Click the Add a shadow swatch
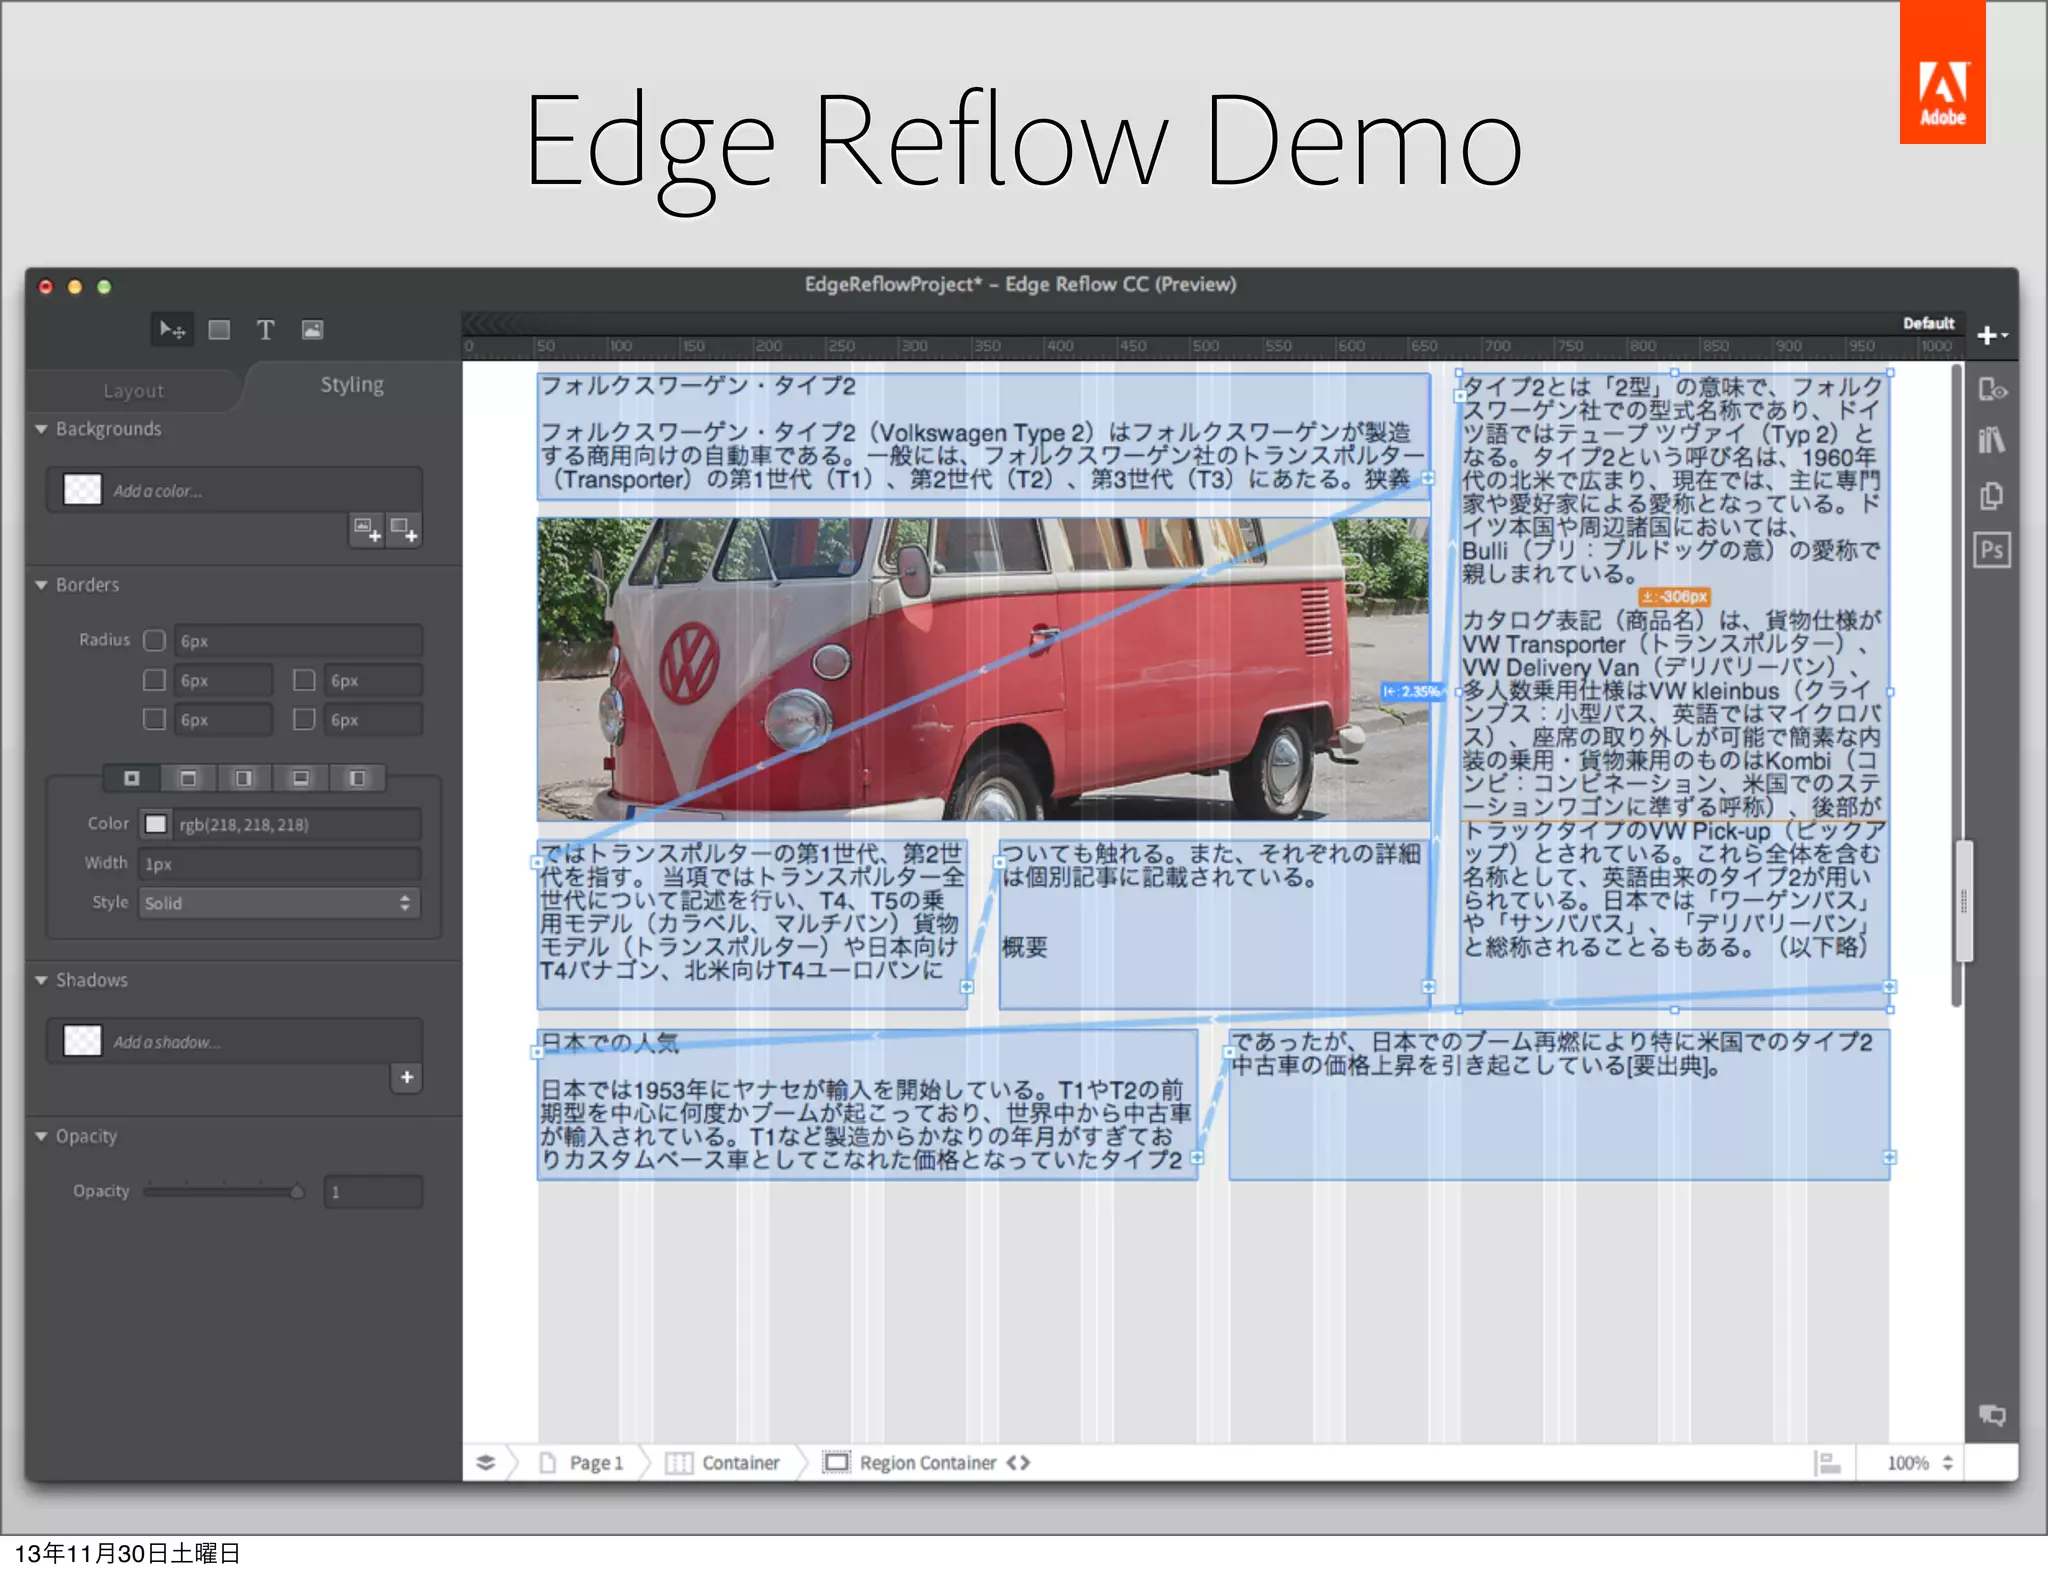Viewport: 2048px width, 1576px height. pos(82,1041)
